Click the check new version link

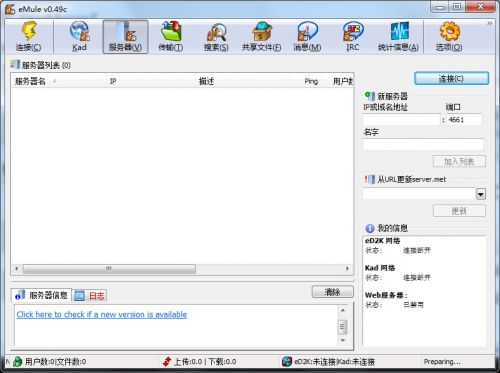(x=102, y=314)
